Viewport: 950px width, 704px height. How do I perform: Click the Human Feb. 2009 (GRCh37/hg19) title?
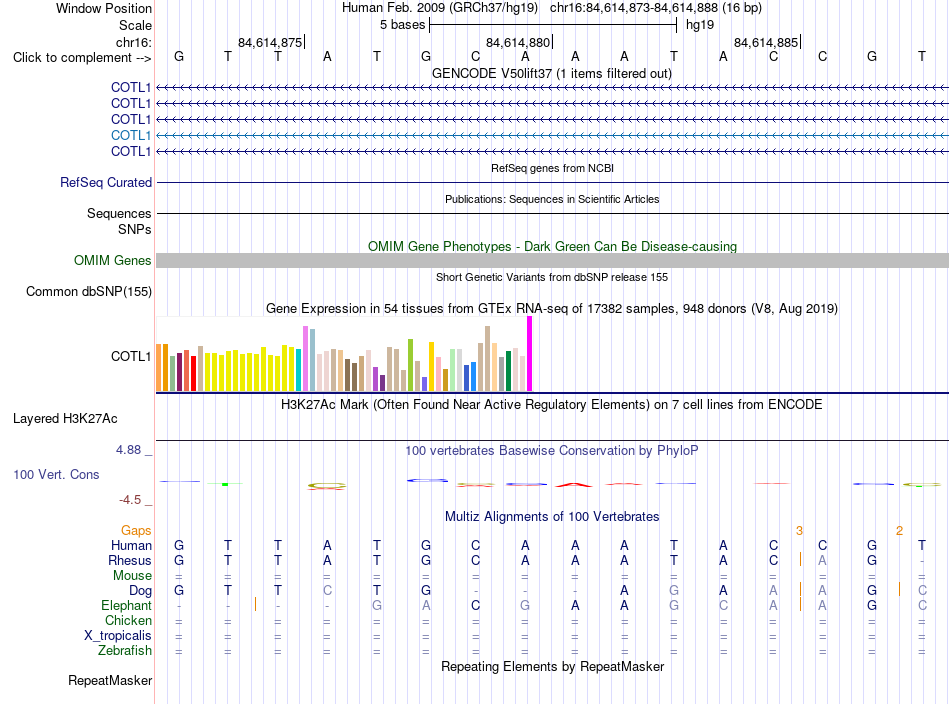click(440, 8)
